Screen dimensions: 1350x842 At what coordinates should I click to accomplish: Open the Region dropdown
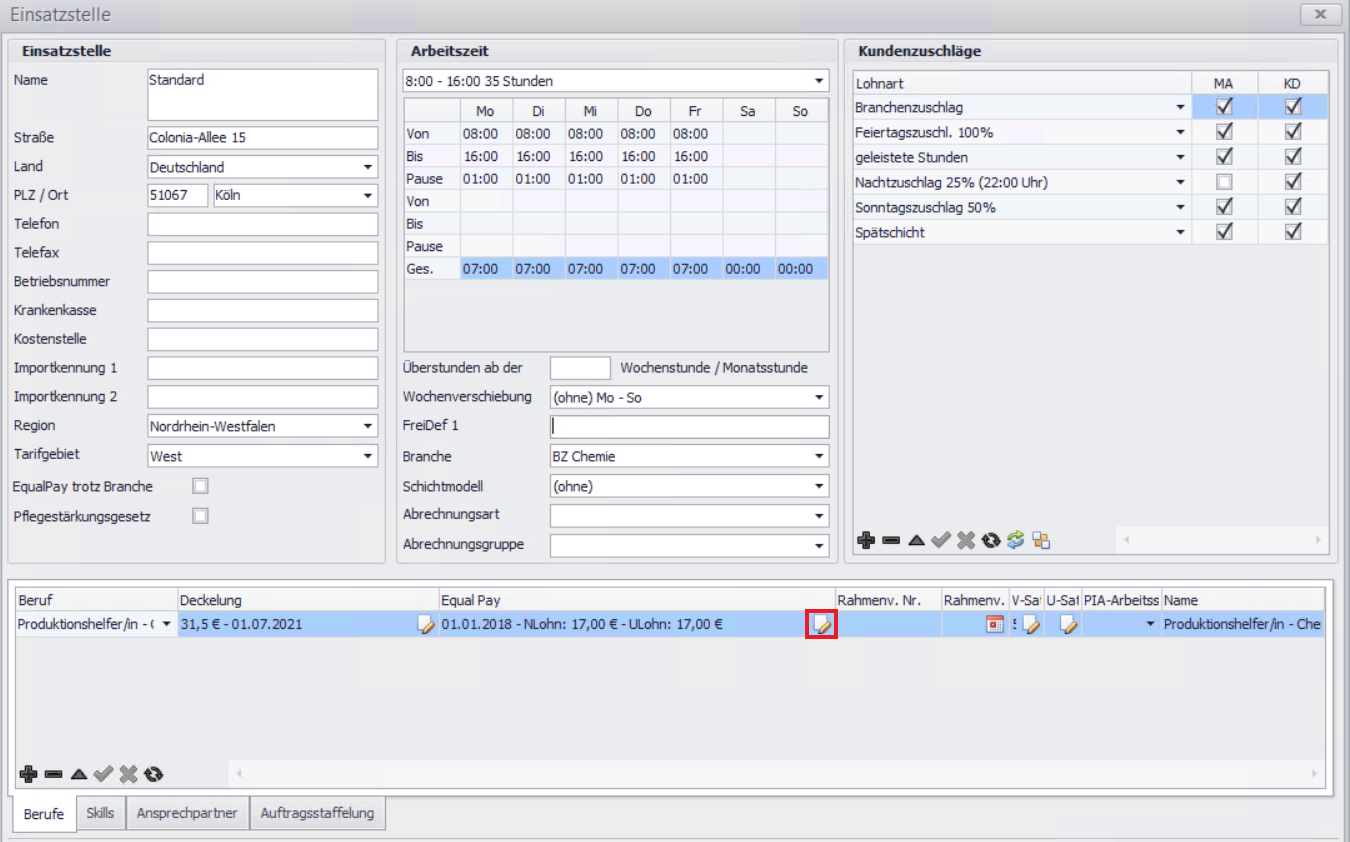pos(368,426)
